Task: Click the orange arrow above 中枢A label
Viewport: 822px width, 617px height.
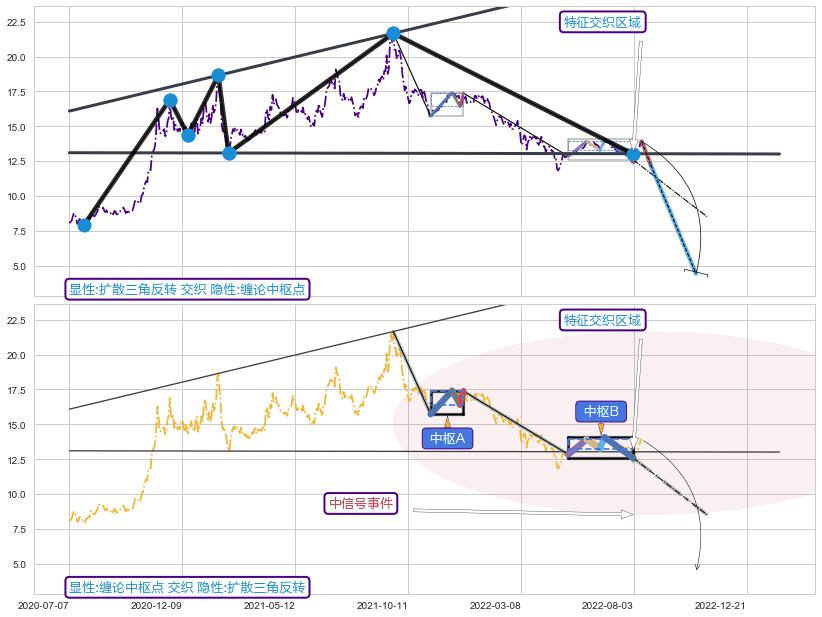Action: [x=447, y=422]
